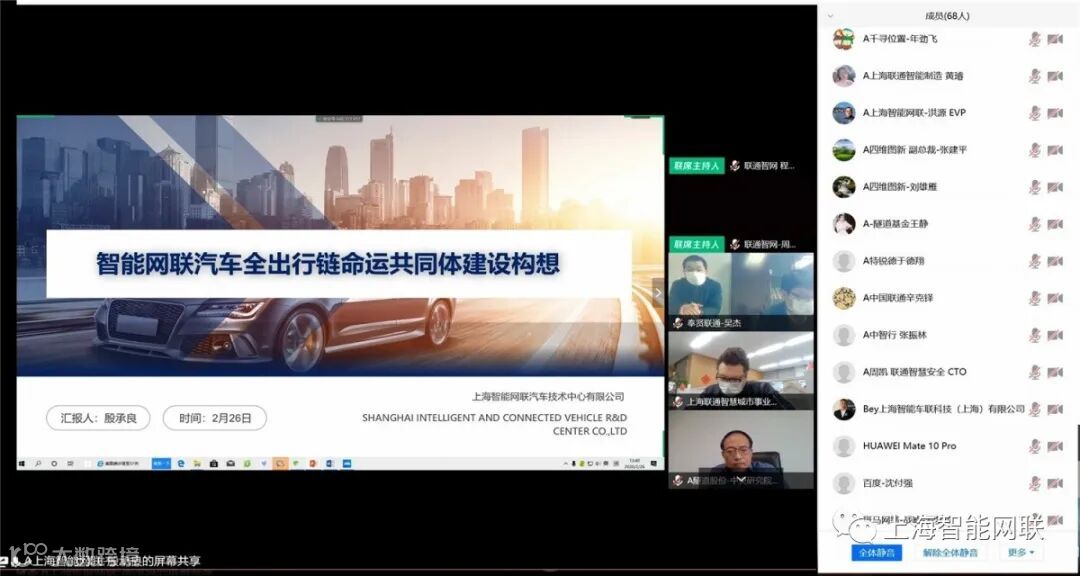Screen dimensions: 1080x576
Task: Click Edge icon in shared screen taskbar
Action: click(x=180, y=464)
